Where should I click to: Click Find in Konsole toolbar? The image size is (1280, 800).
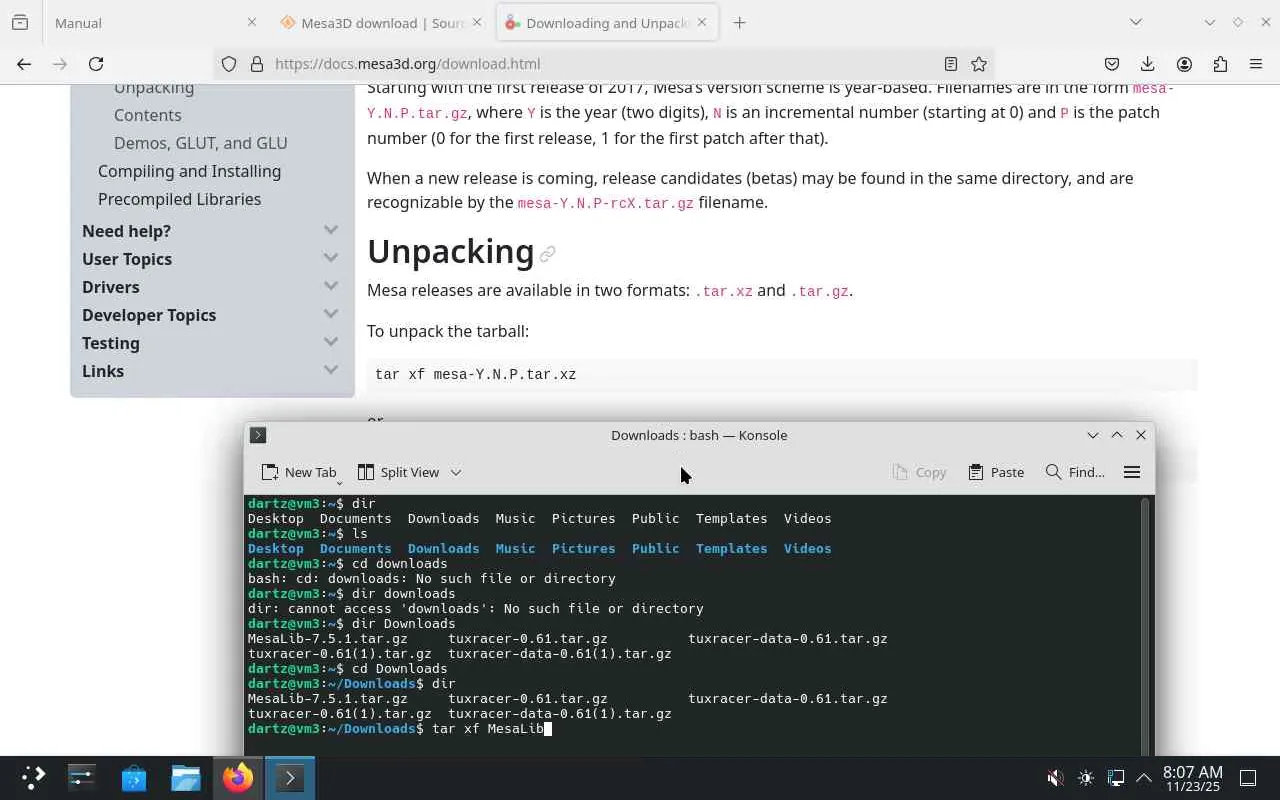coord(1075,472)
